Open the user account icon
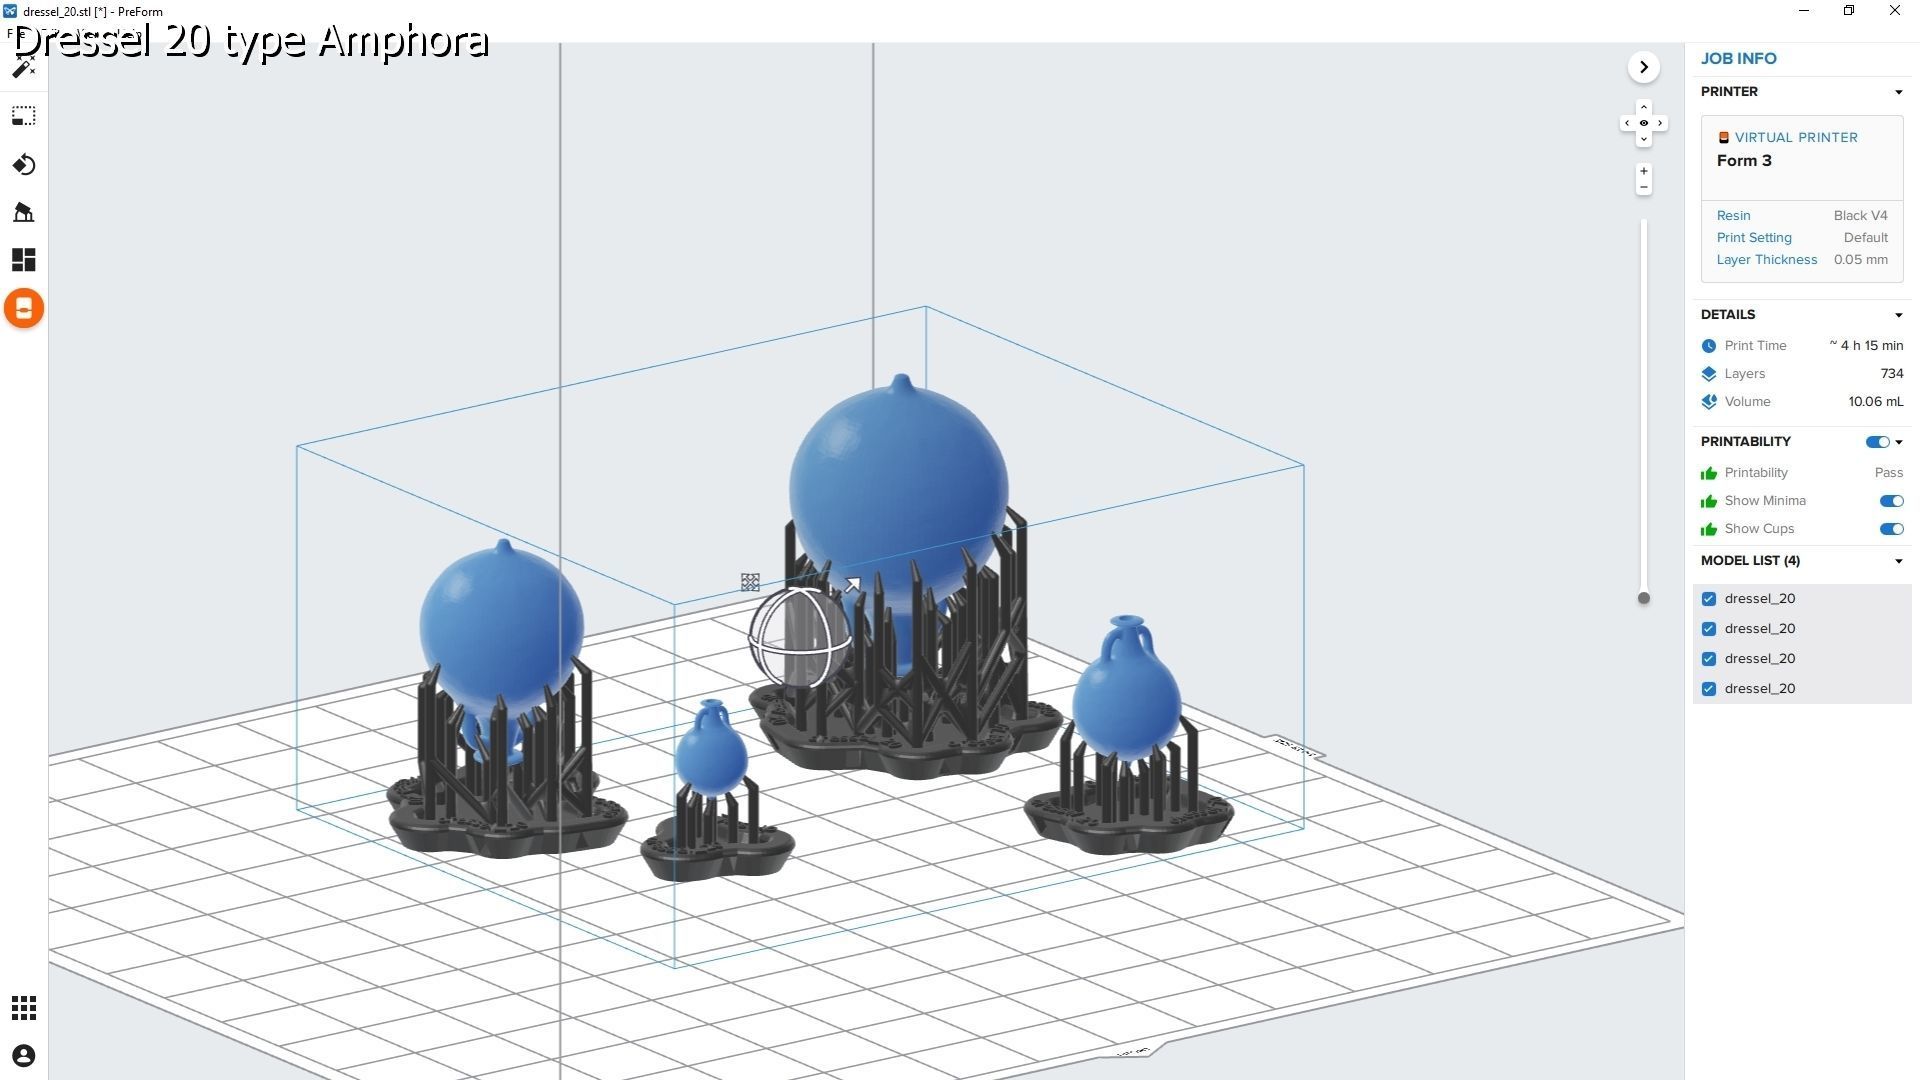 click(24, 1056)
